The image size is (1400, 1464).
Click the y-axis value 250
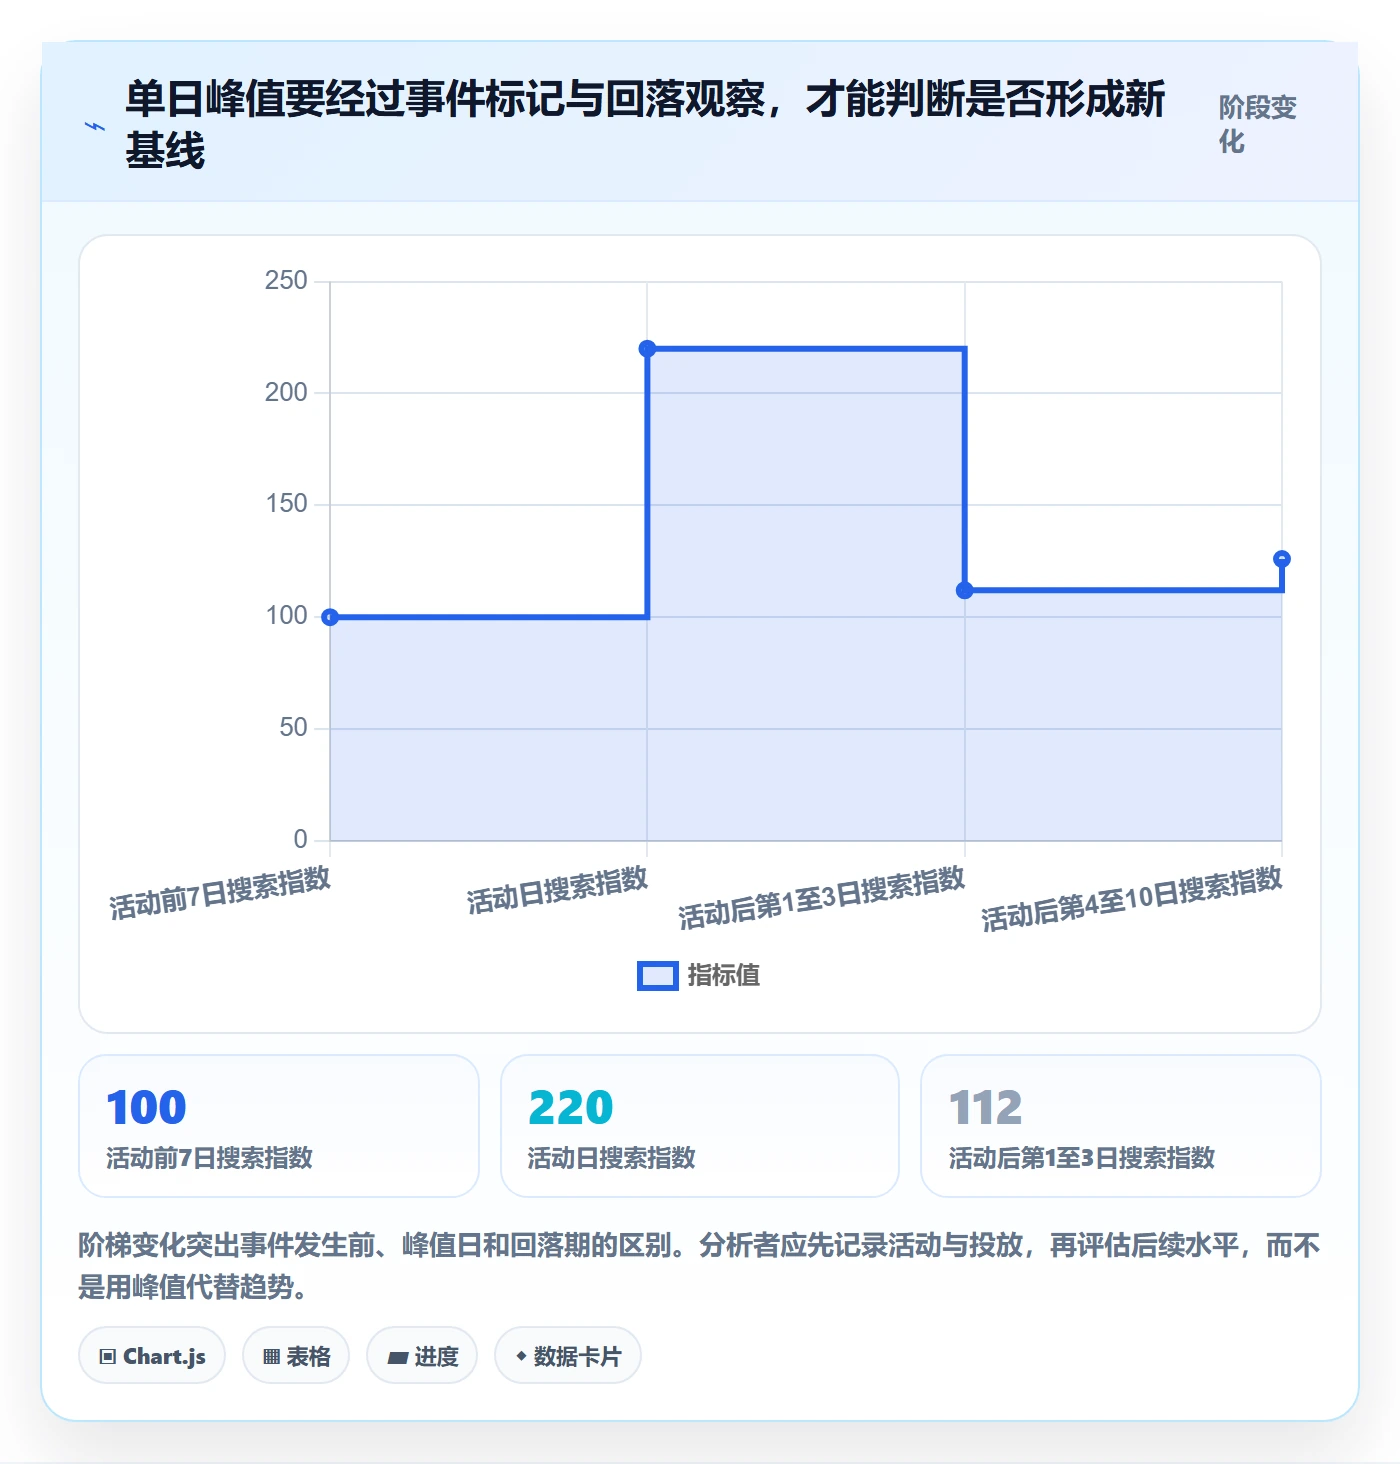pos(286,281)
